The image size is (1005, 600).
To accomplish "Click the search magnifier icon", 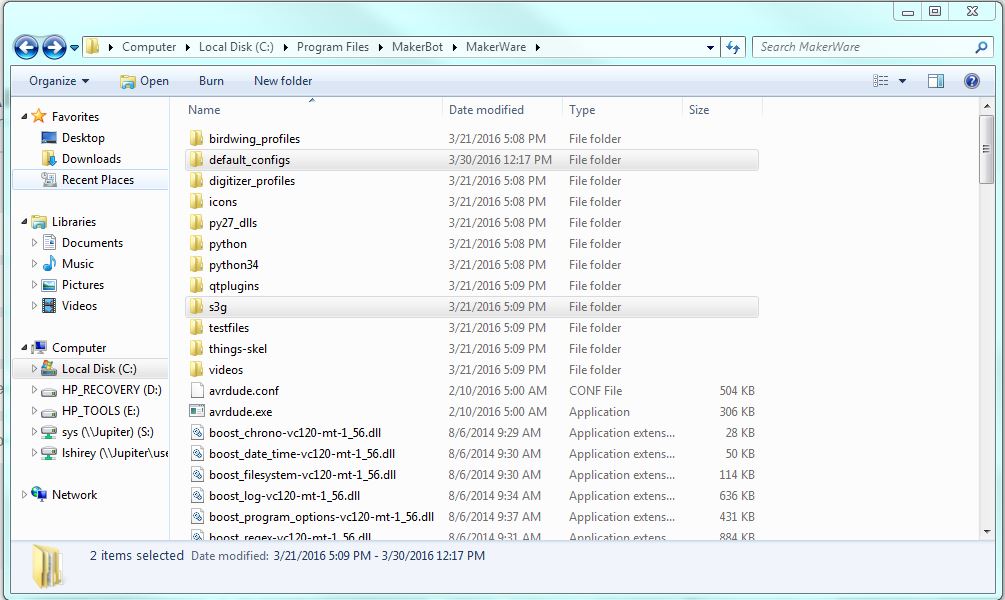I will point(981,47).
